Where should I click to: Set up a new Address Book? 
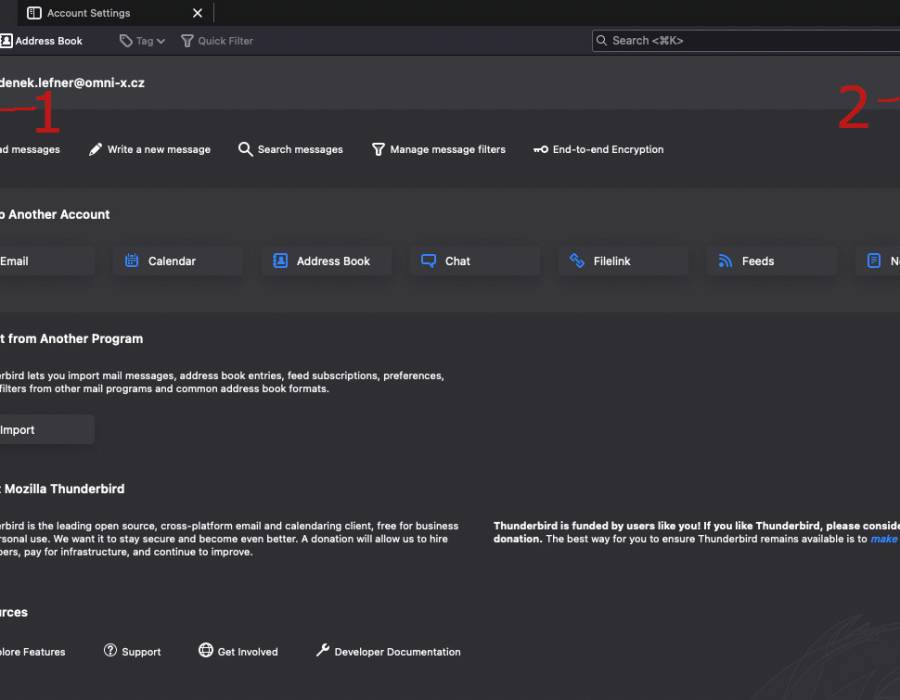[x=326, y=261]
